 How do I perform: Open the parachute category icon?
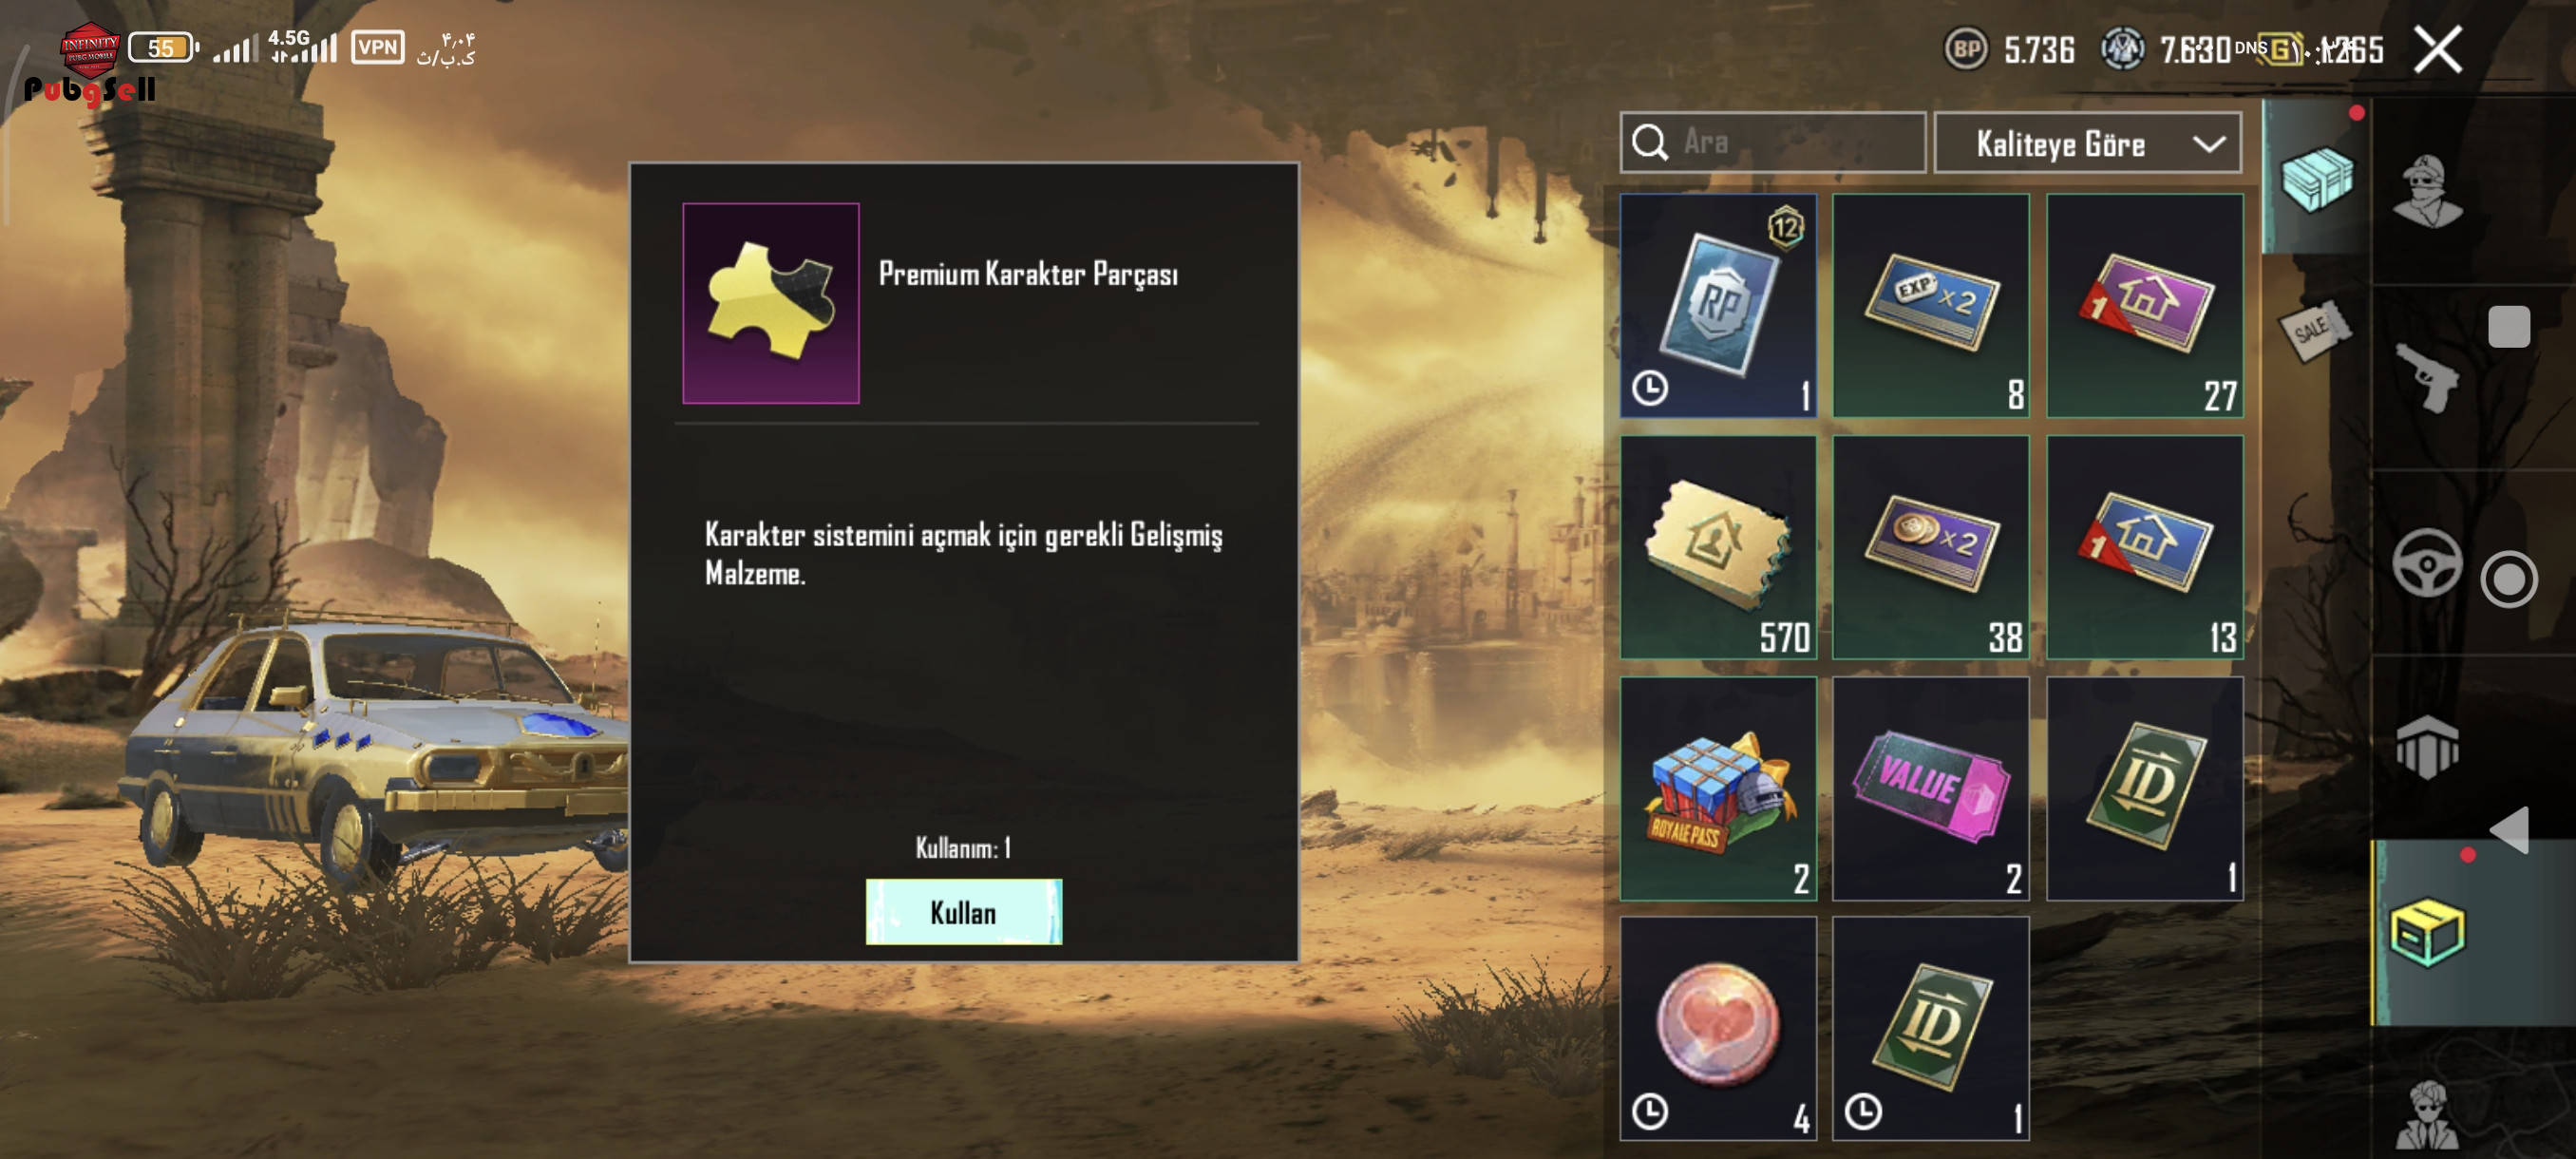[2426, 746]
